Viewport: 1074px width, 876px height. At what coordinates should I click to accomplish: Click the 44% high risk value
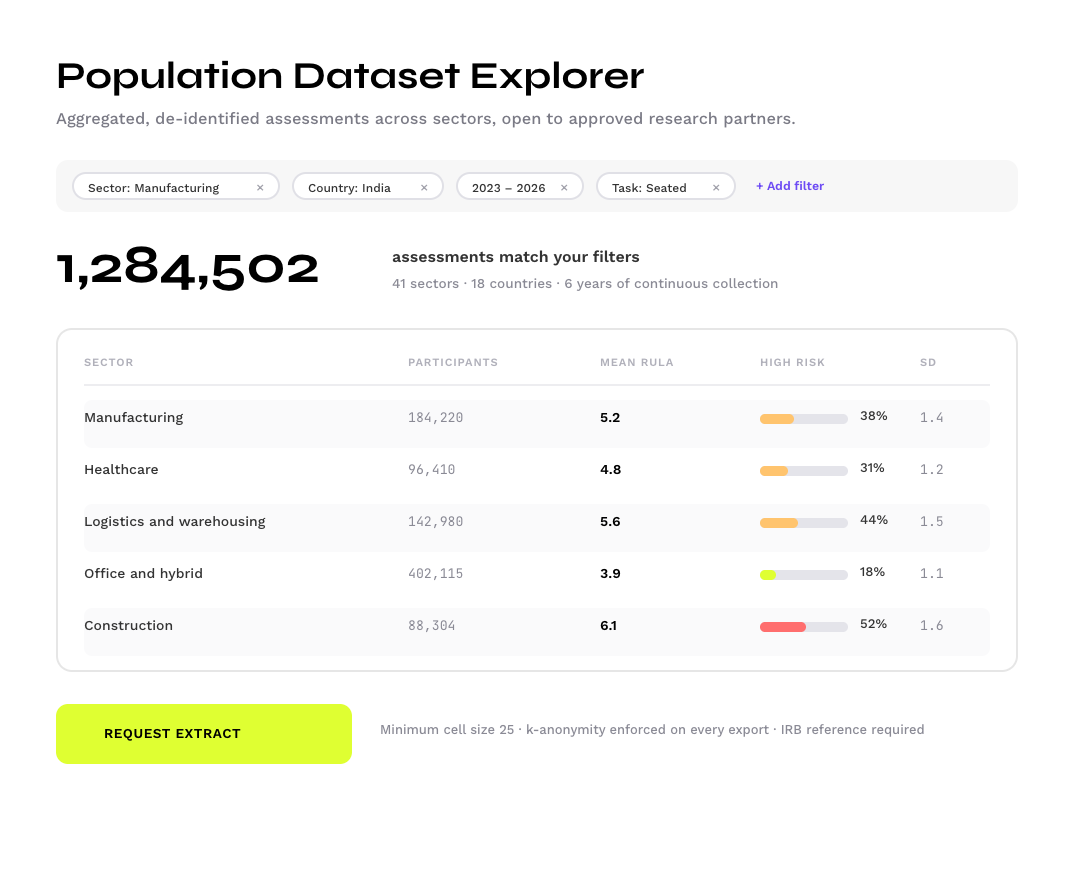coord(874,521)
